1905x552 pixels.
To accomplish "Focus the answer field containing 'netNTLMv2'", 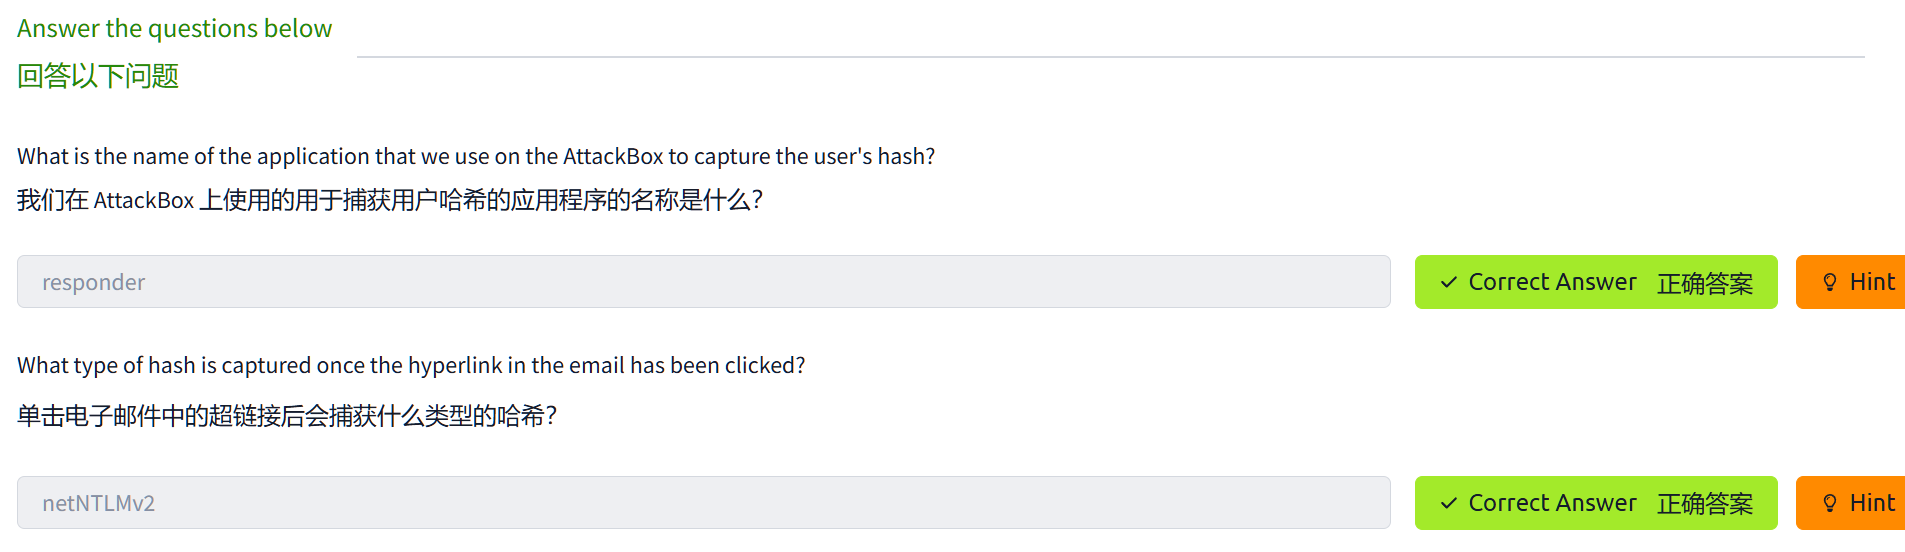I will click(703, 503).
